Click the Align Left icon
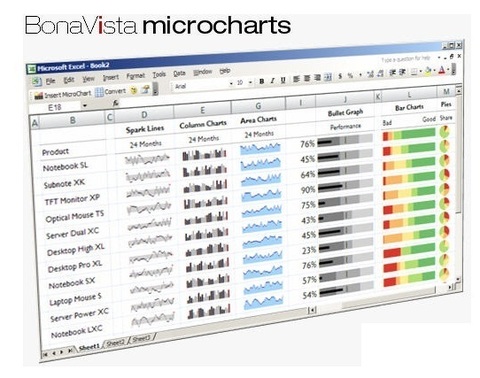This screenshot has width=480, height=378. tap(296, 79)
